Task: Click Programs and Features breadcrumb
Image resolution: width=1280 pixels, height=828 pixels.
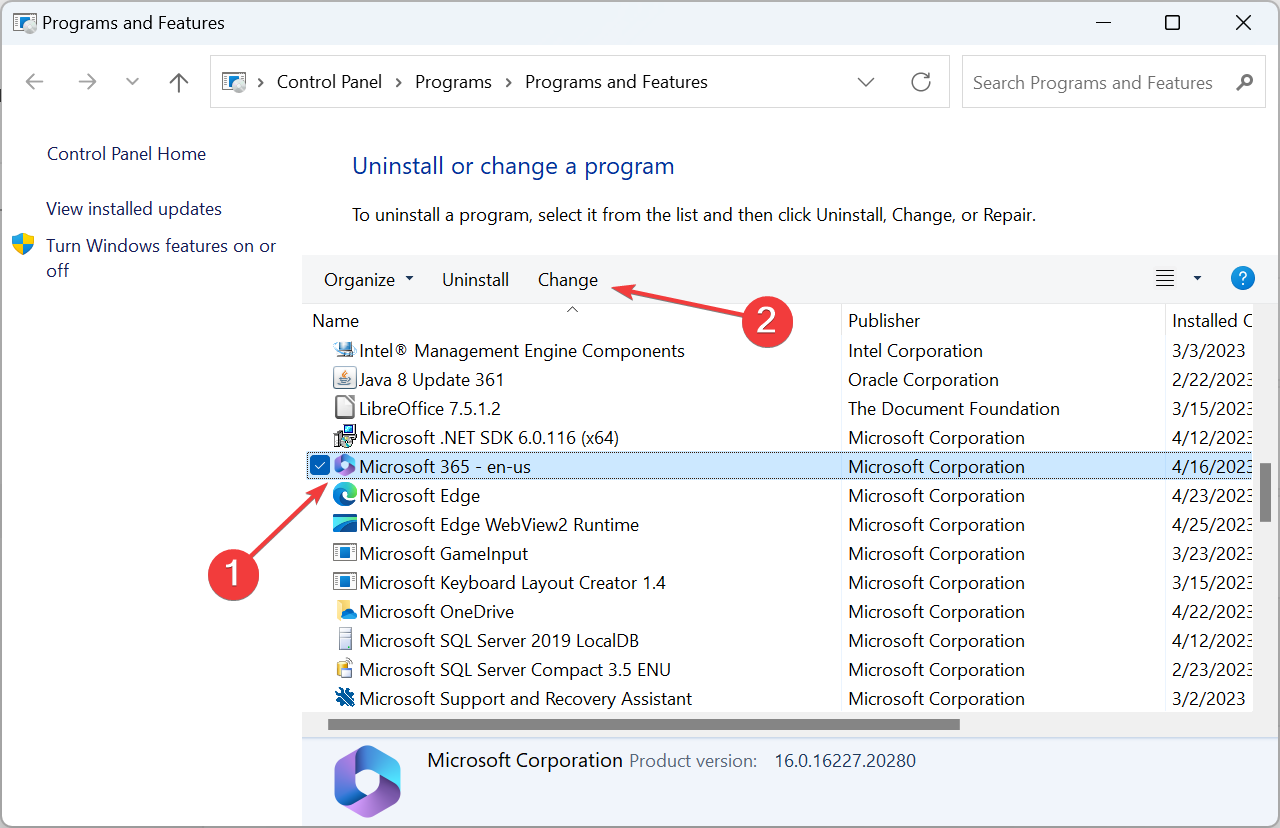Action: pyautogui.click(x=616, y=82)
